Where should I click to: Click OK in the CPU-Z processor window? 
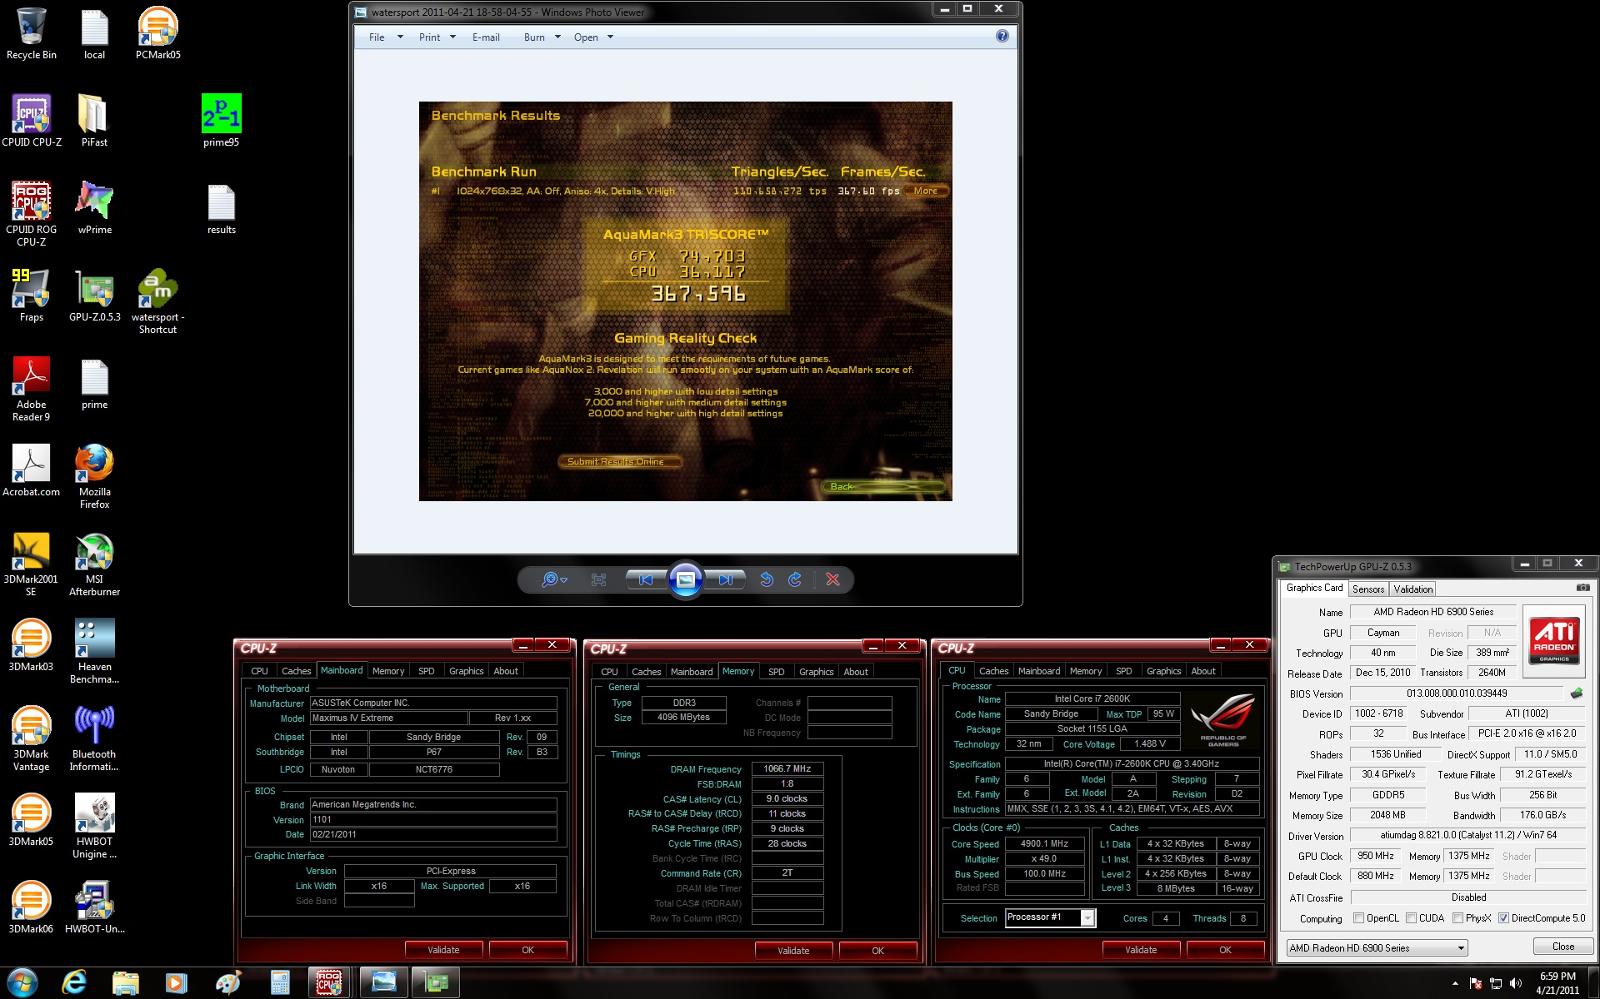tap(1225, 950)
